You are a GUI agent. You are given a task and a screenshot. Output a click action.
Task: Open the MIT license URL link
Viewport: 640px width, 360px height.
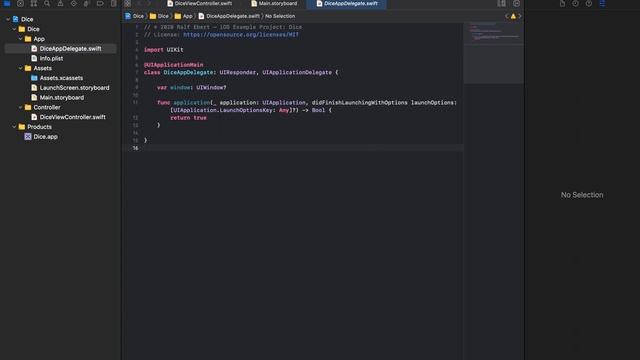pyautogui.click(x=241, y=35)
